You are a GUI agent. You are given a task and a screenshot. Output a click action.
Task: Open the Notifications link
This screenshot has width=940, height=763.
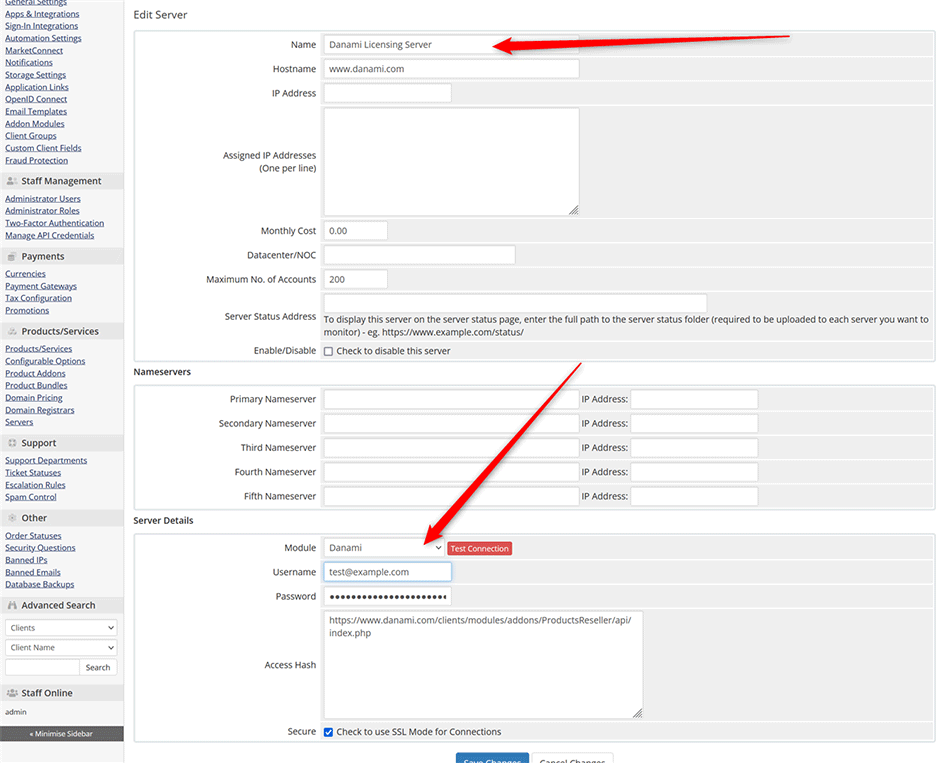[x=29, y=62]
